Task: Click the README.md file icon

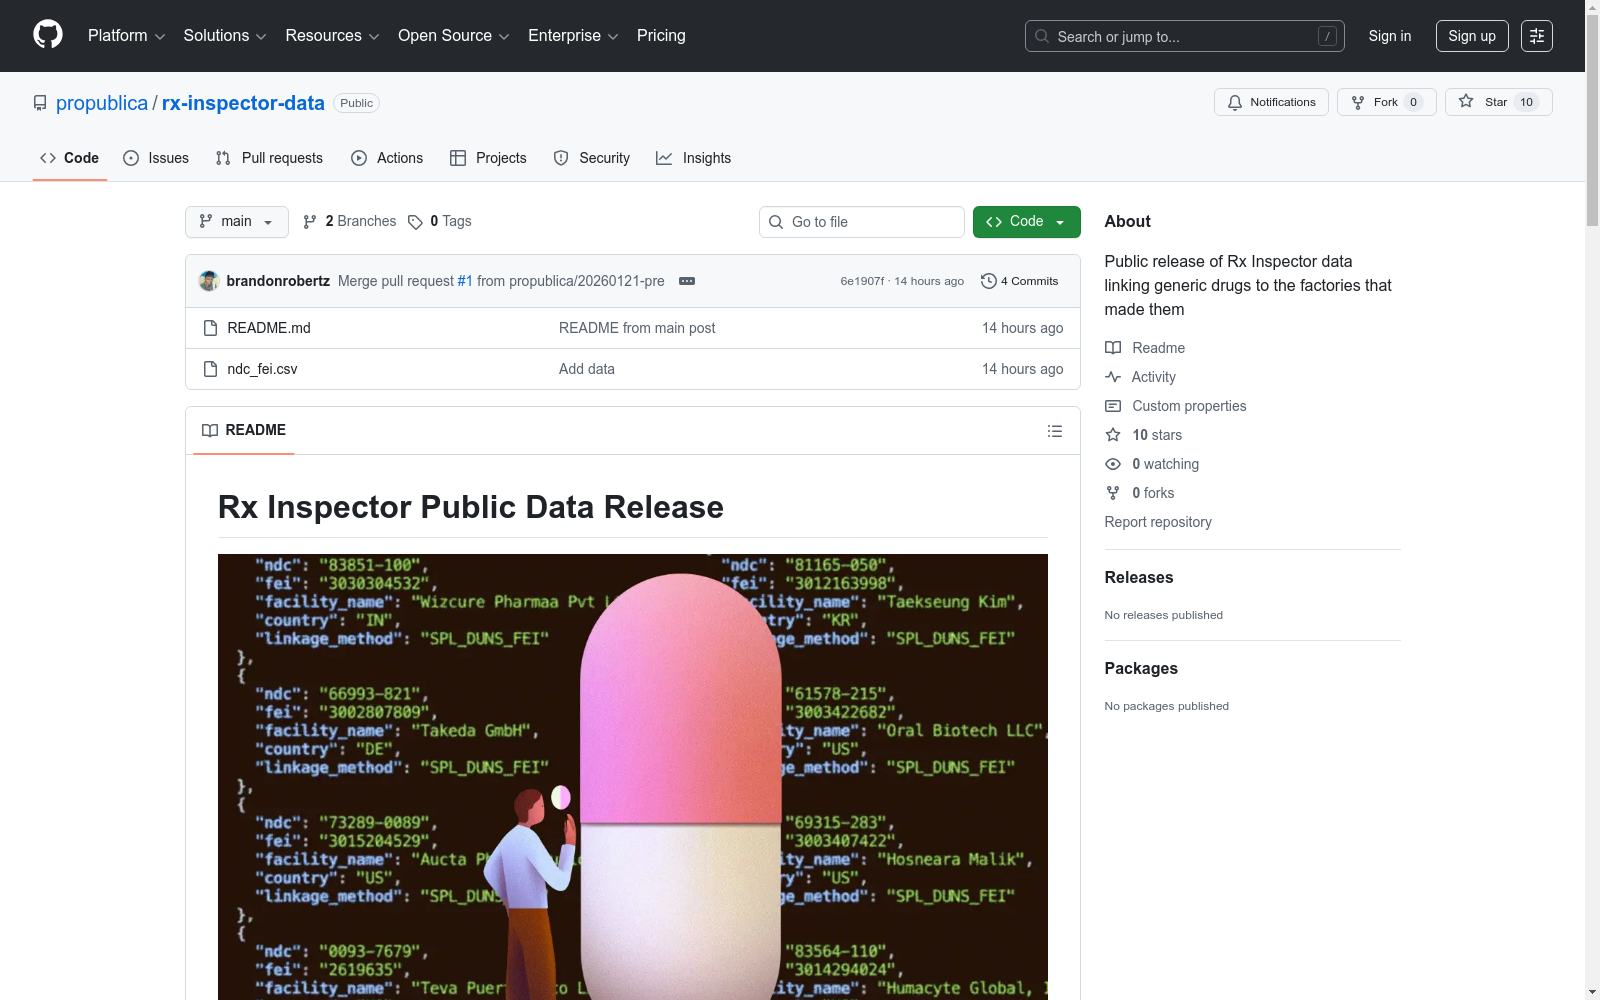Action: pos(210,328)
